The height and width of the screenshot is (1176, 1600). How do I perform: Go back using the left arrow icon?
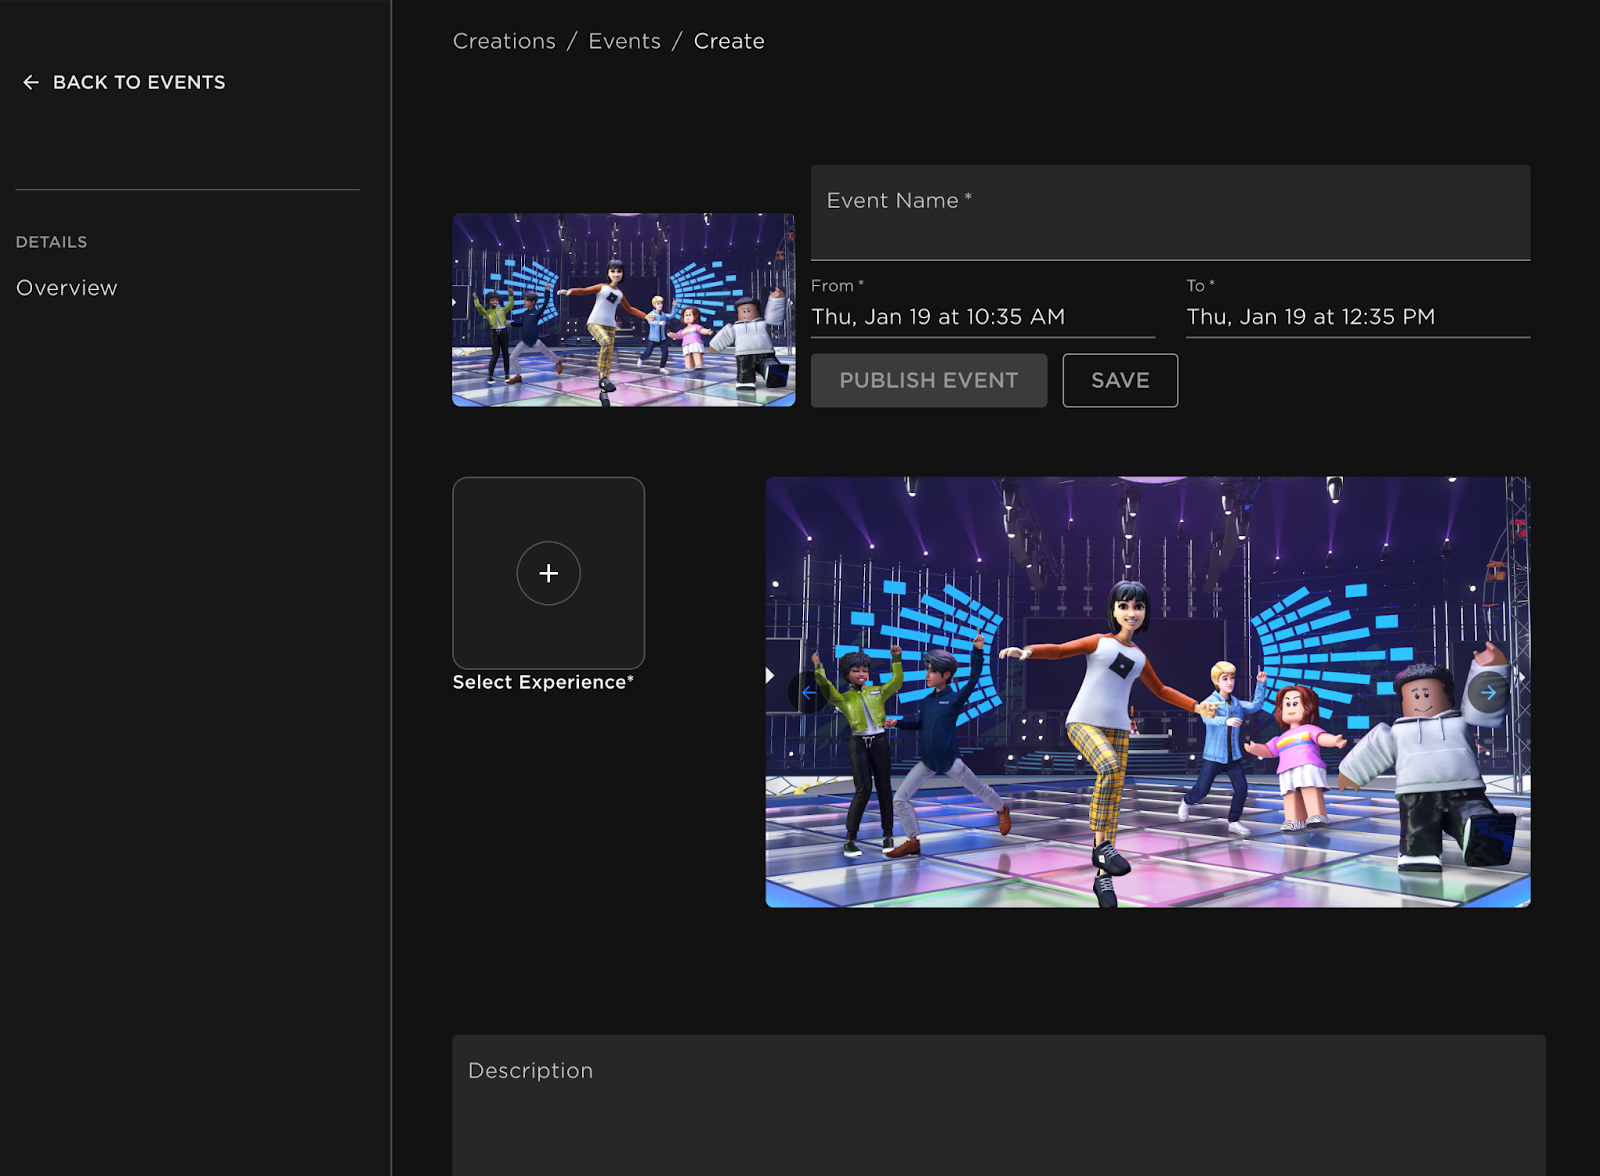pyautogui.click(x=30, y=83)
